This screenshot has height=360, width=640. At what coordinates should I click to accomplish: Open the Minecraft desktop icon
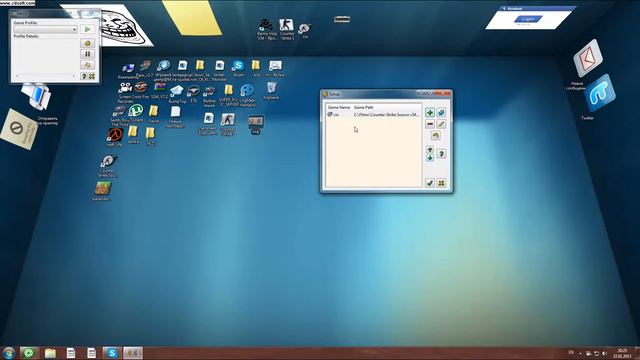102,191
